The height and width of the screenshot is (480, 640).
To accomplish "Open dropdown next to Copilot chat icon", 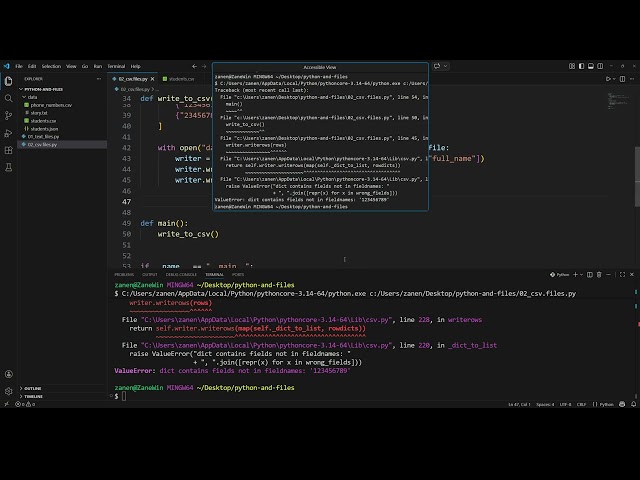I will pos(446,66).
